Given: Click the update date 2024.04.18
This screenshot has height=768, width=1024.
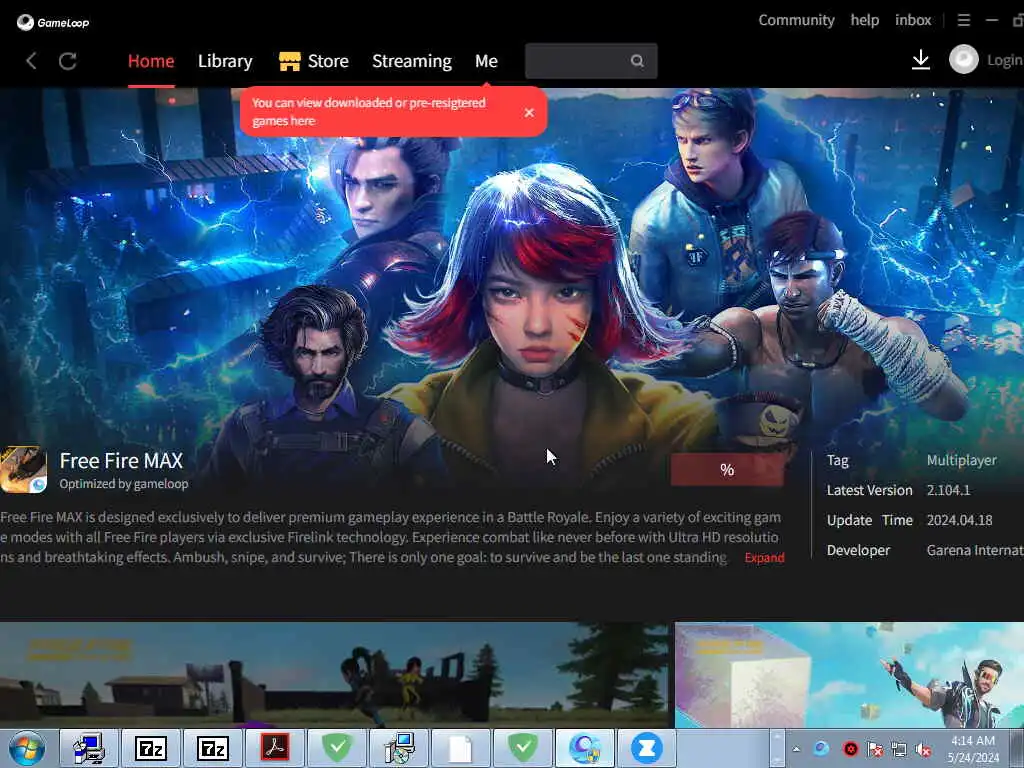Looking at the screenshot, I should (959, 520).
